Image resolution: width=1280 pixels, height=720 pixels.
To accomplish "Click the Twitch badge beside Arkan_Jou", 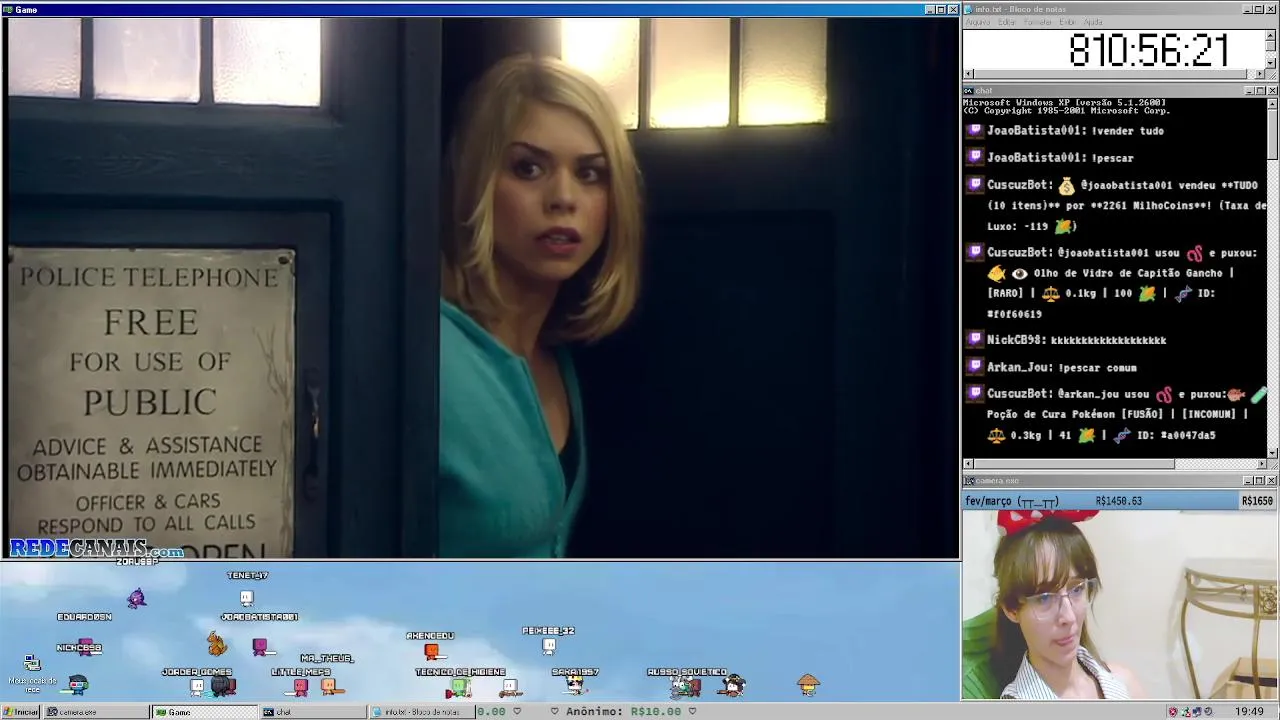I will coord(975,367).
